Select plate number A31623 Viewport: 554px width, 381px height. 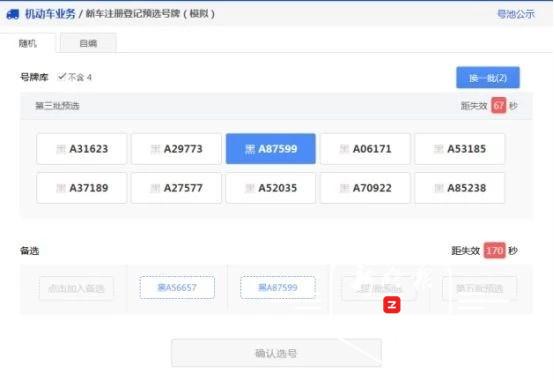[82, 149]
